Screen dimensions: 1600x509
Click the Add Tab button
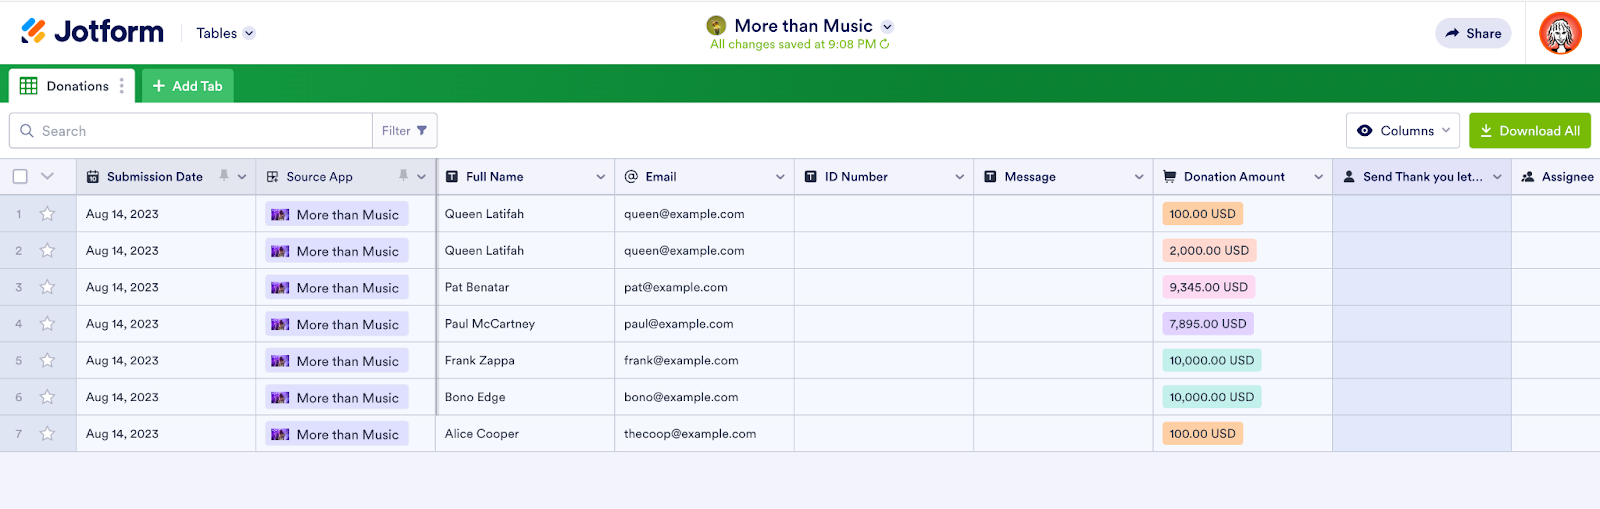[188, 86]
